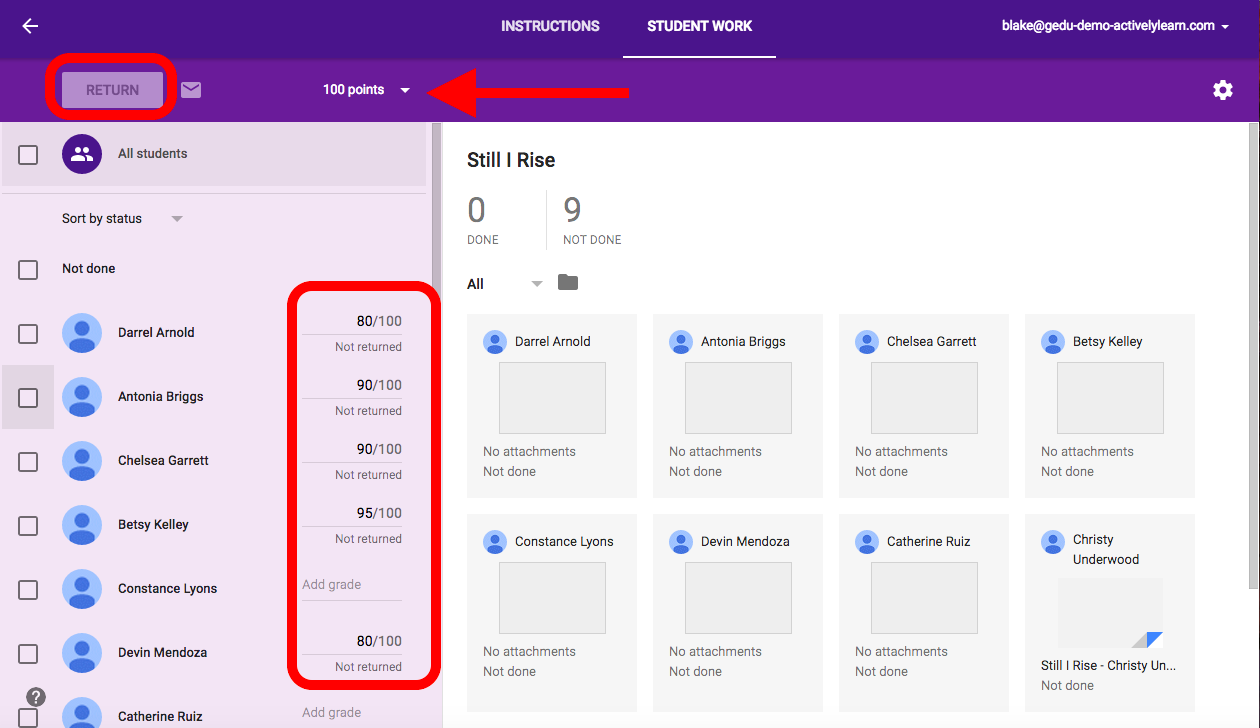Viewport: 1260px width, 728px height.
Task: Click Darrel Arnold's avatar in student list
Action: tap(82, 333)
